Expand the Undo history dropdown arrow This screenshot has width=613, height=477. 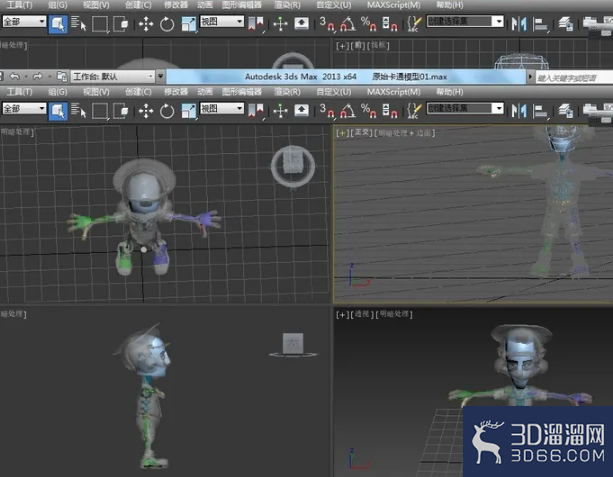click(x=26, y=76)
